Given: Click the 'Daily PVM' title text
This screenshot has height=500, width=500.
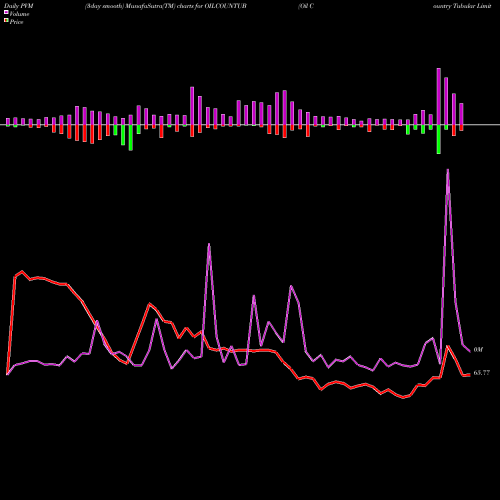Looking at the screenshot, I should (x=19, y=6).
